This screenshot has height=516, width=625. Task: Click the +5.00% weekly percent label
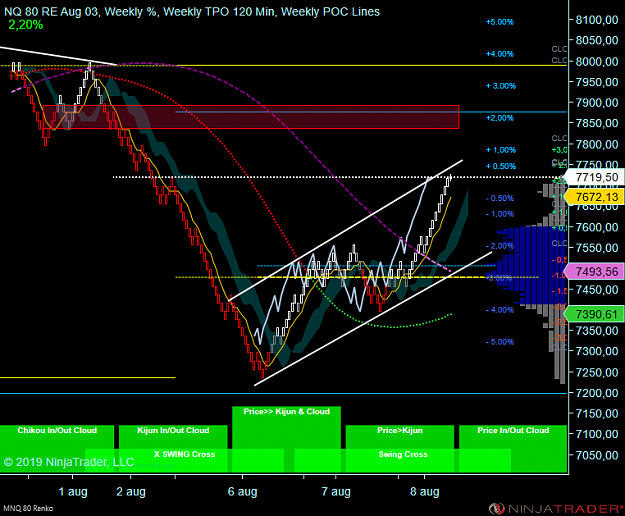[x=499, y=22]
